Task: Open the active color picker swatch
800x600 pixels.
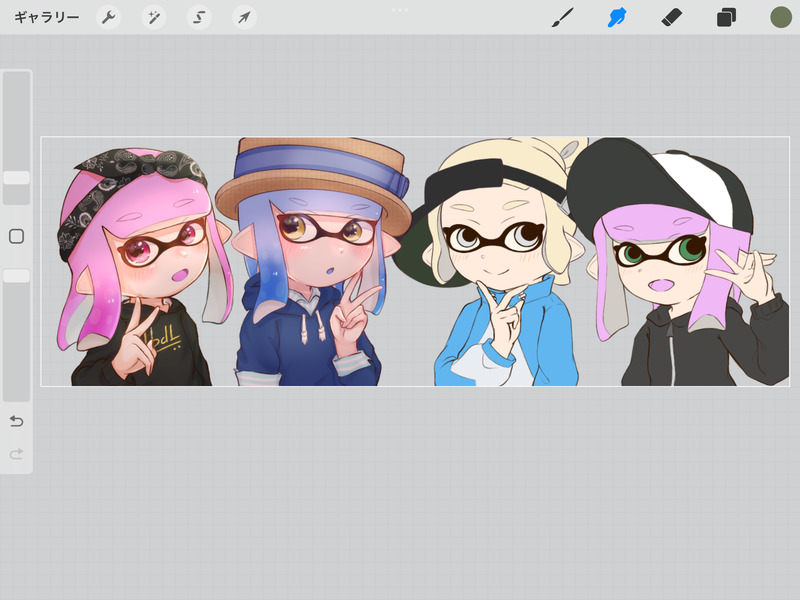Action: click(781, 17)
